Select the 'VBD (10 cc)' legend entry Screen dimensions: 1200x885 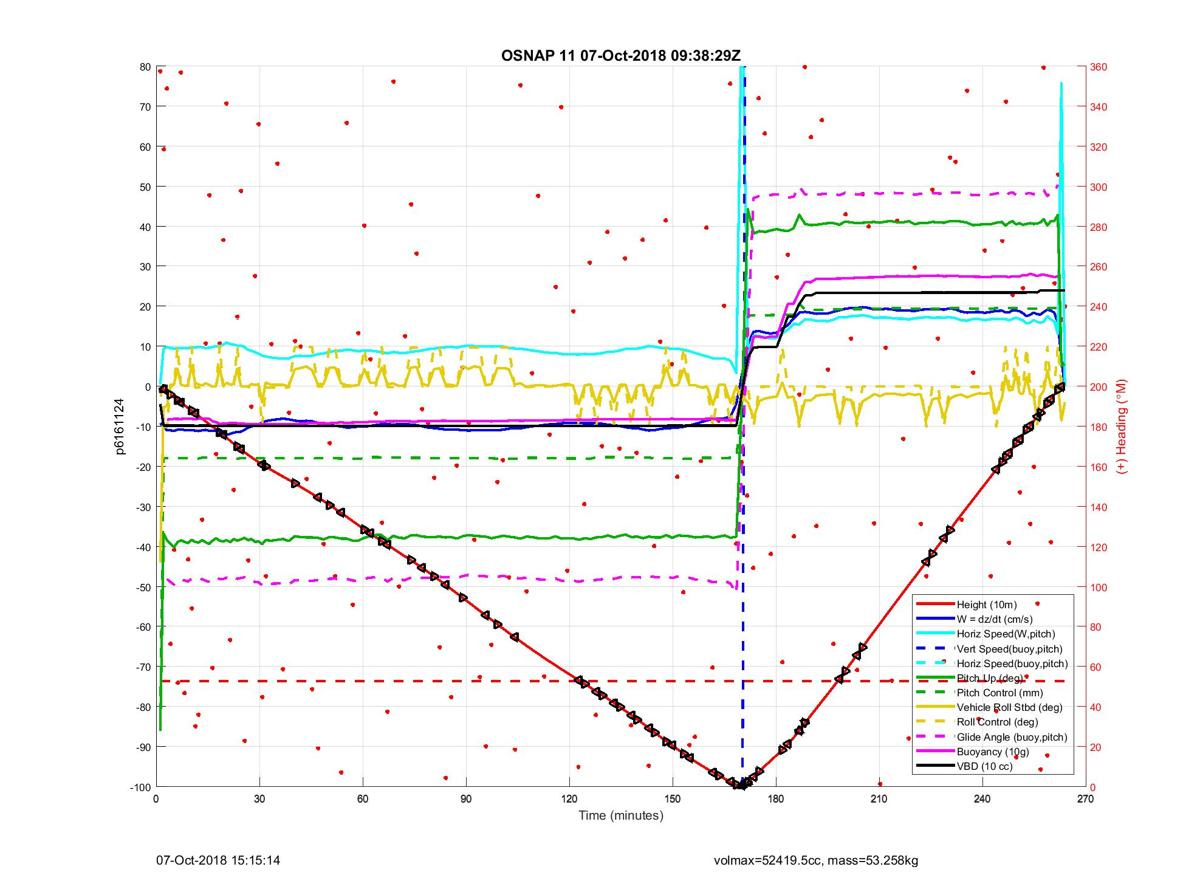coord(986,767)
